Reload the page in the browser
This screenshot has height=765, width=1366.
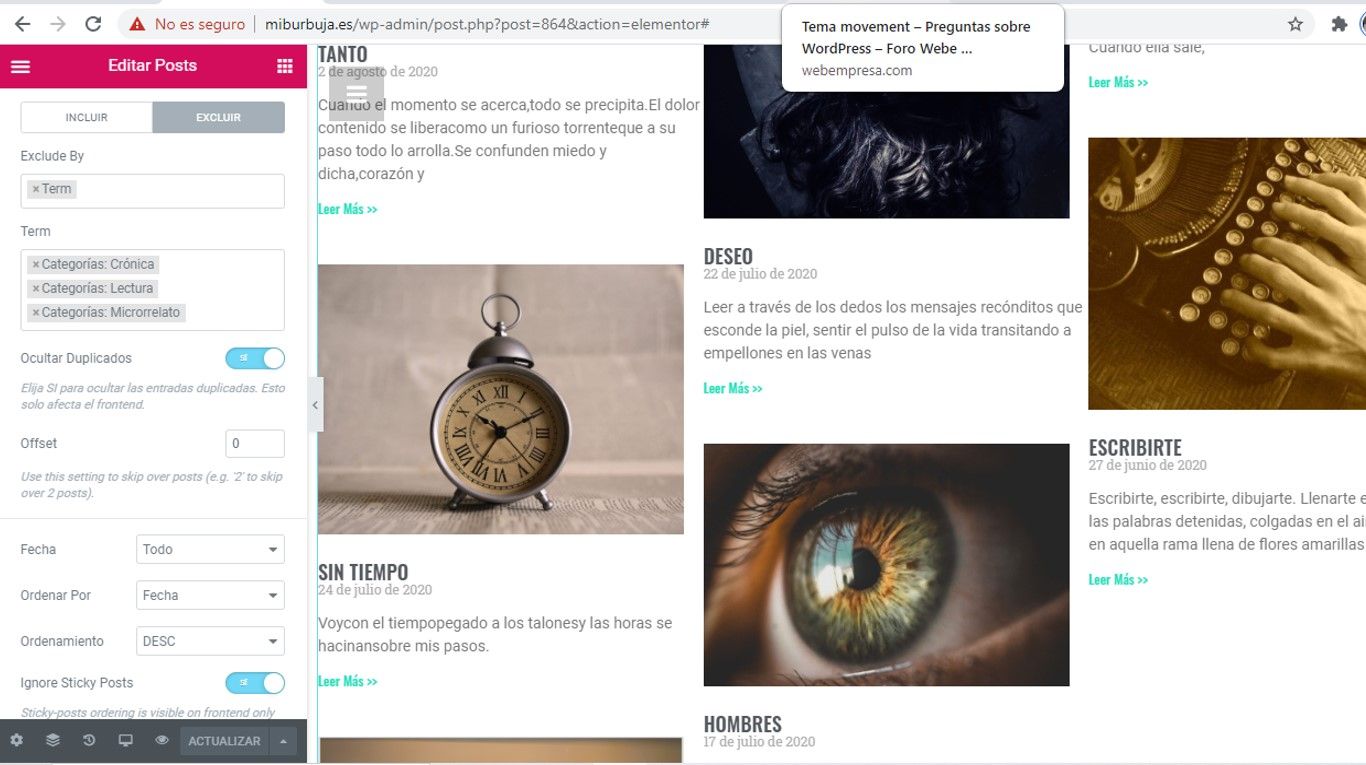pyautogui.click(x=93, y=24)
